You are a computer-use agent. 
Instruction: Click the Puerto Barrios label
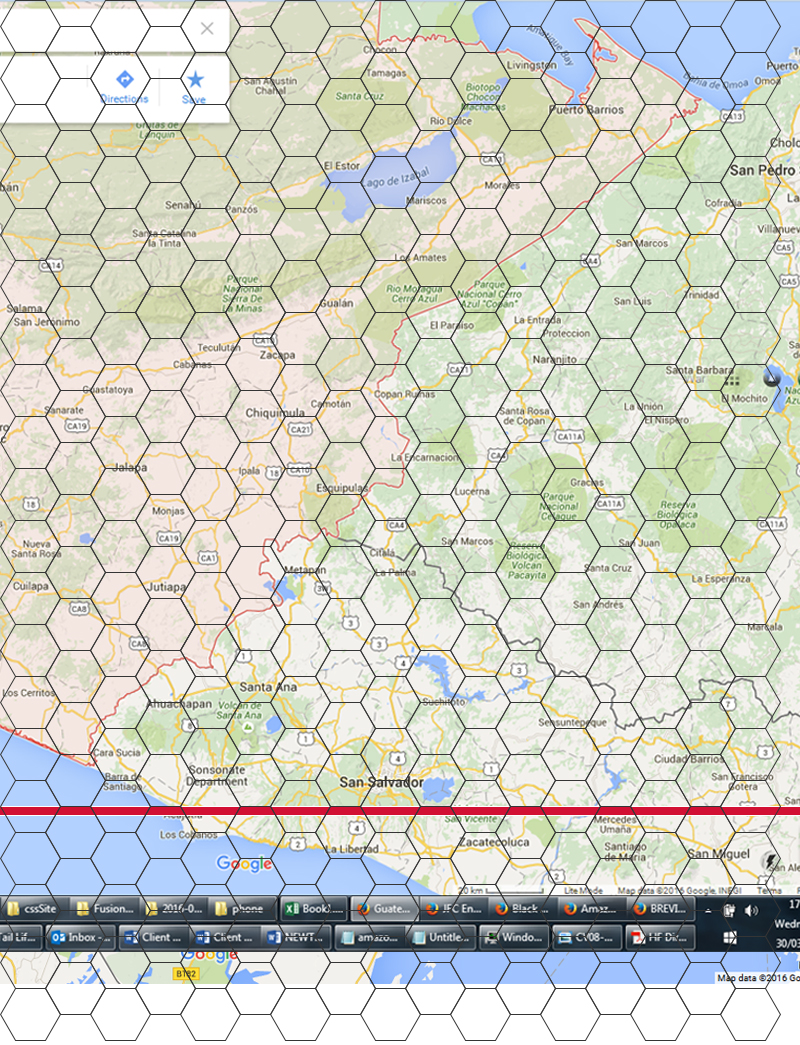coord(587,109)
